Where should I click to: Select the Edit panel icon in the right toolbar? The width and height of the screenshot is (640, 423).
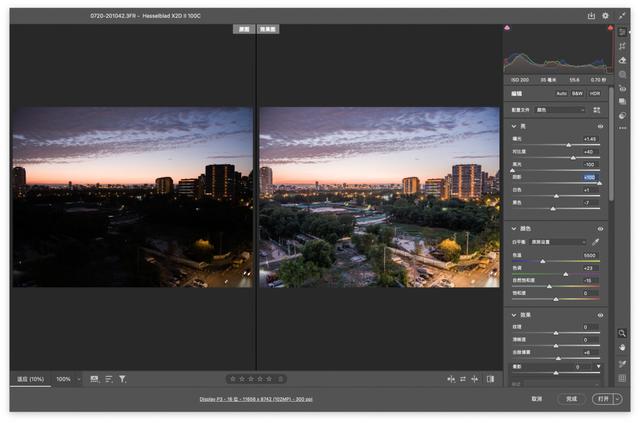coord(622,32)
